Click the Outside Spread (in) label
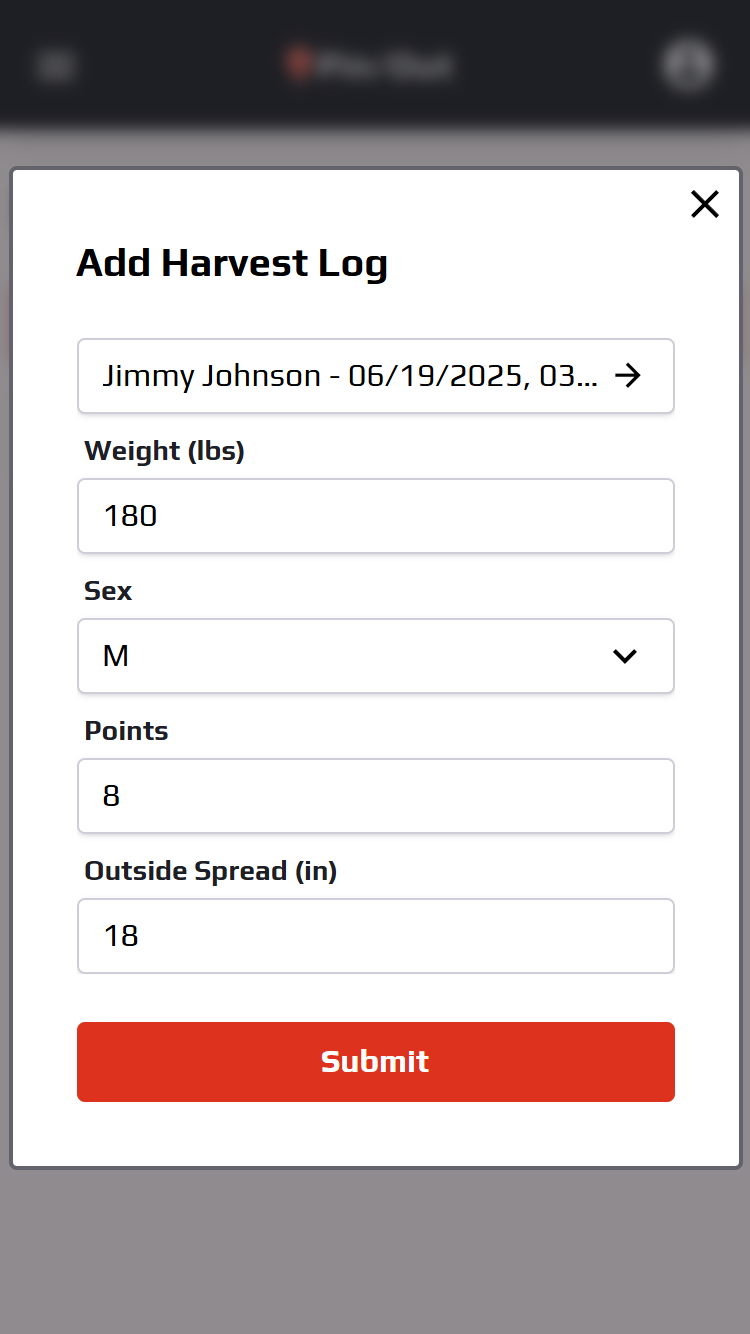This screenshot has height=1334, width=750. [x=211, y=871]
